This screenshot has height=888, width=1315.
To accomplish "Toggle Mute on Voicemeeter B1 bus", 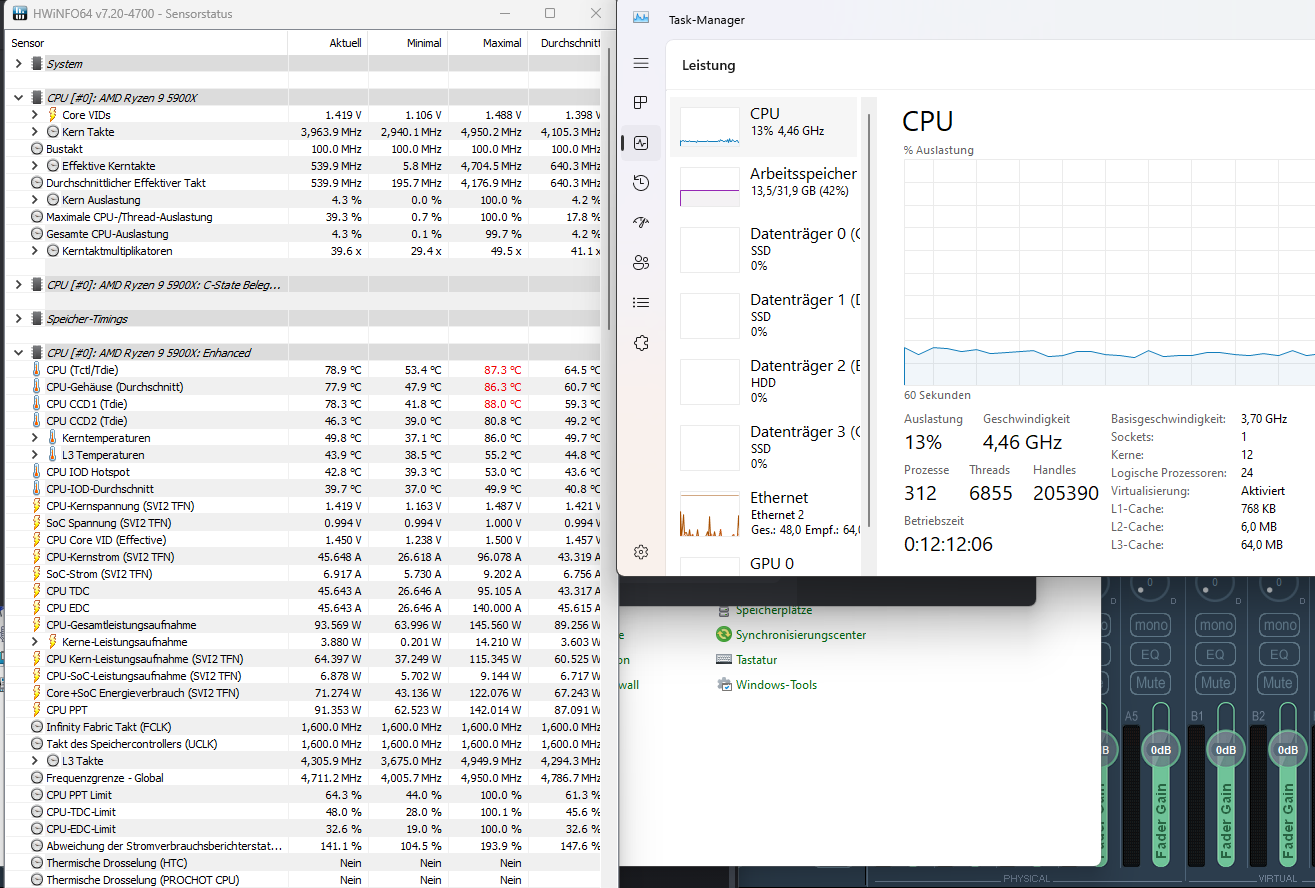I will [1215, 683].
